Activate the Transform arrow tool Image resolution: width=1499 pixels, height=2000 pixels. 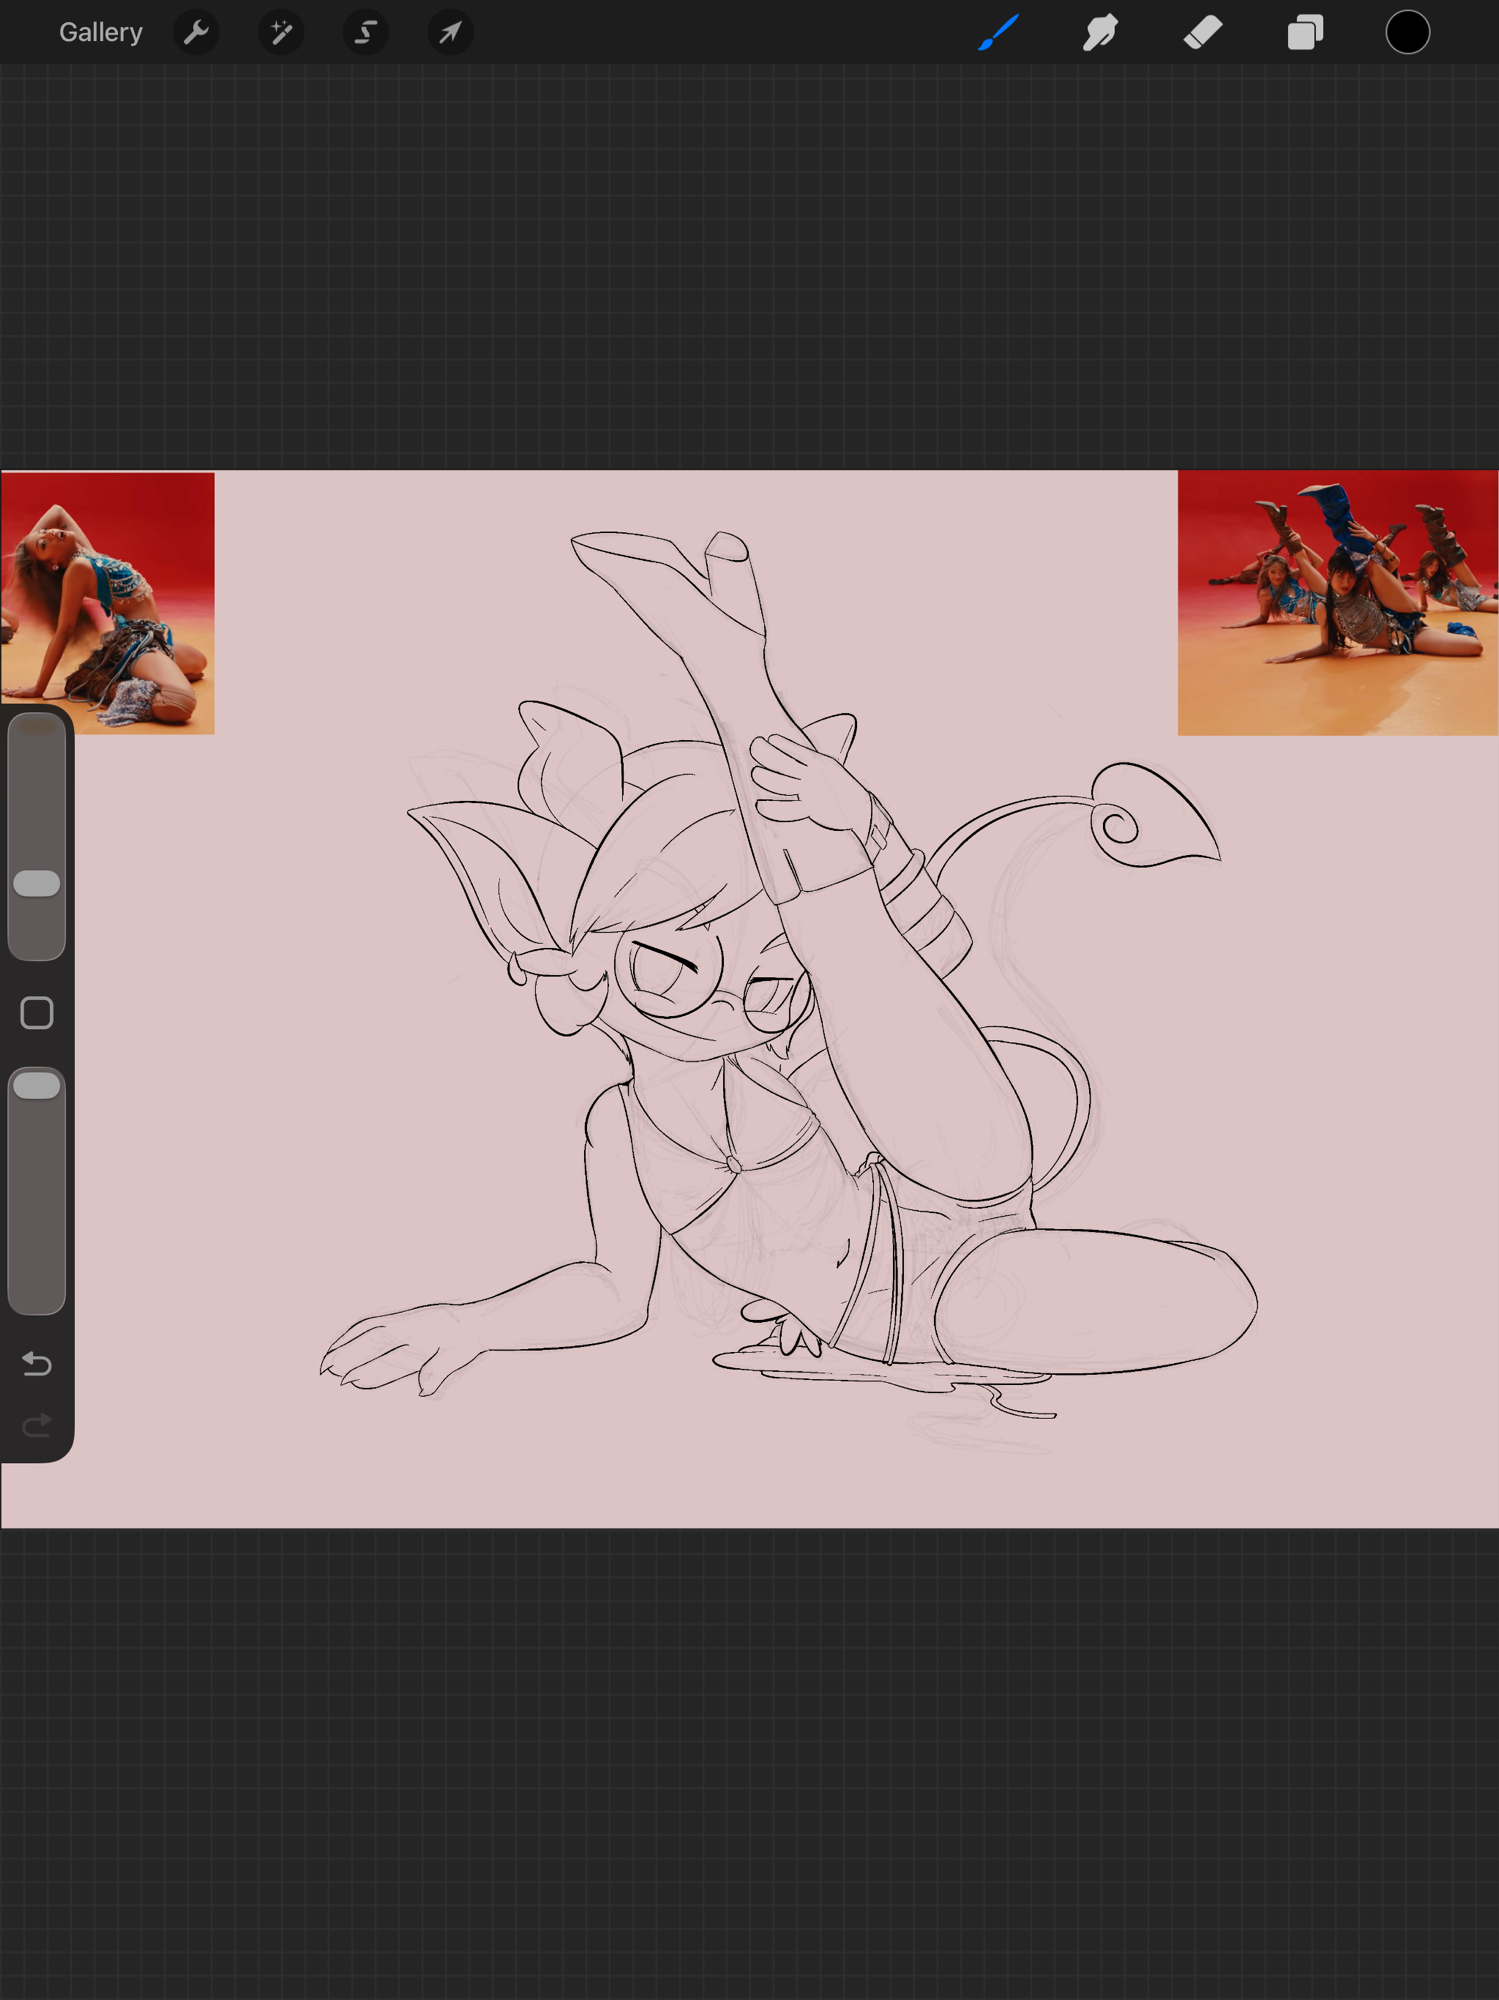coord(450,33)
